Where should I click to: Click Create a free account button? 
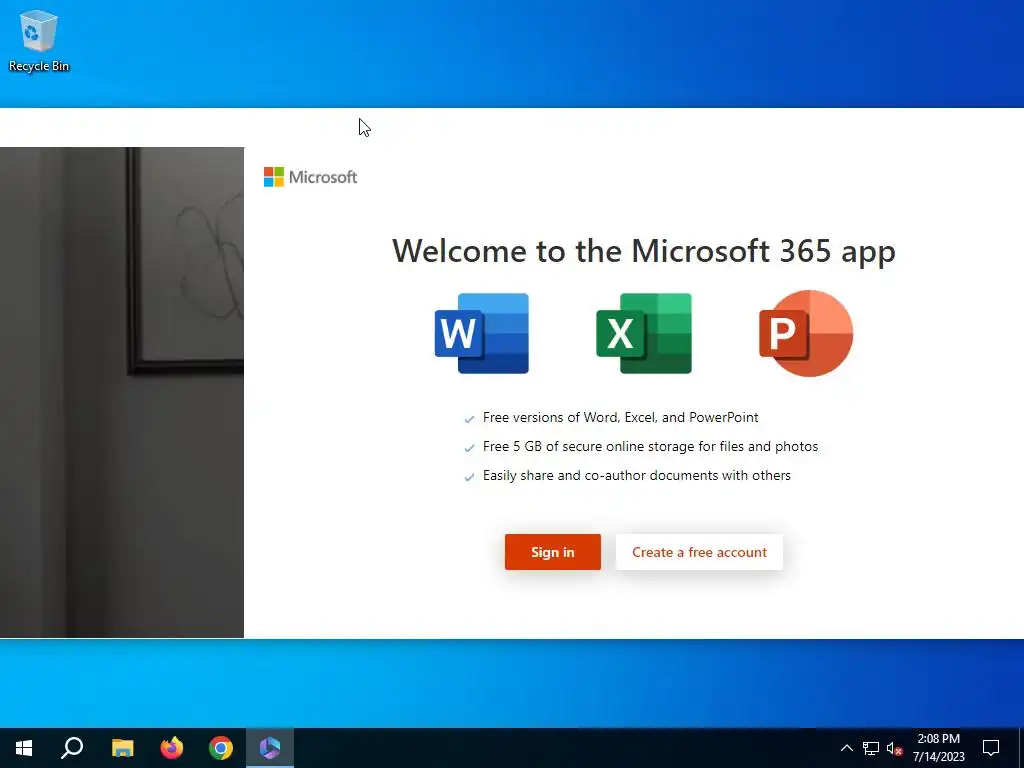pyautogui.click(x=699, y=552)
